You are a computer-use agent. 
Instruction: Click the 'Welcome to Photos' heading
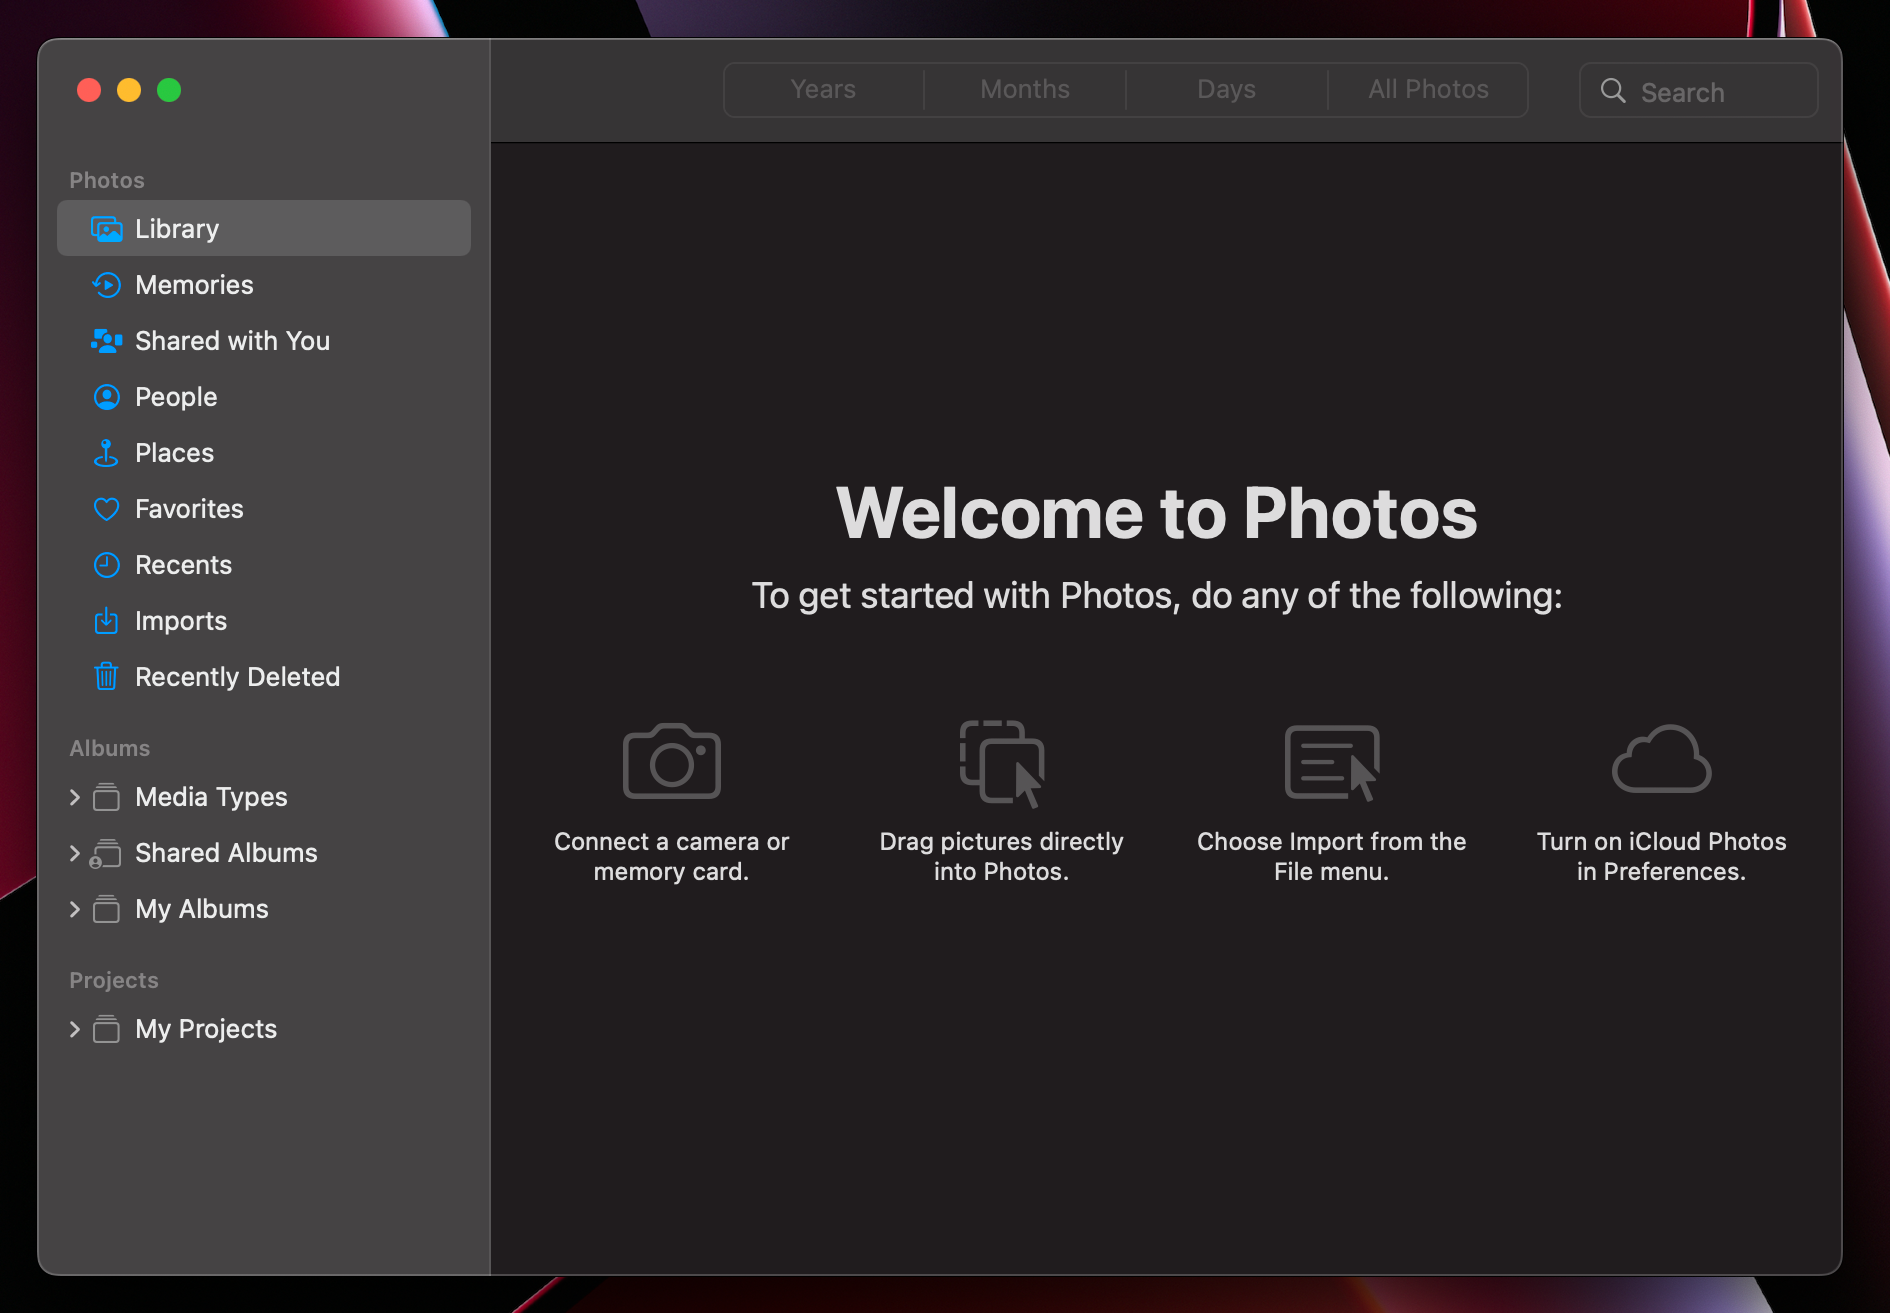(x=1157, y=514)
